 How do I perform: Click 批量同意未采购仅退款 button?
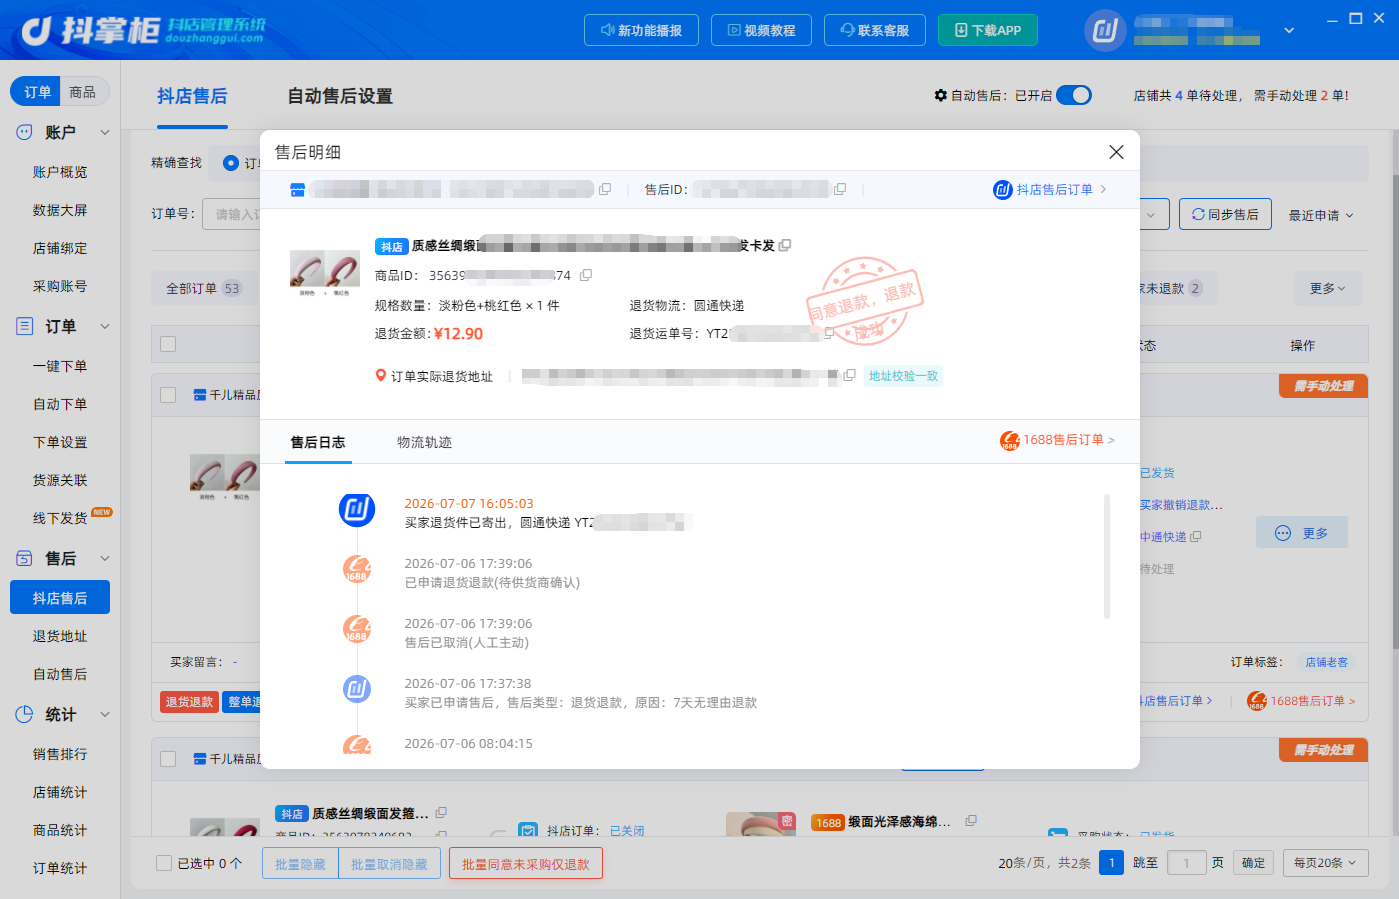click(526, 863)
